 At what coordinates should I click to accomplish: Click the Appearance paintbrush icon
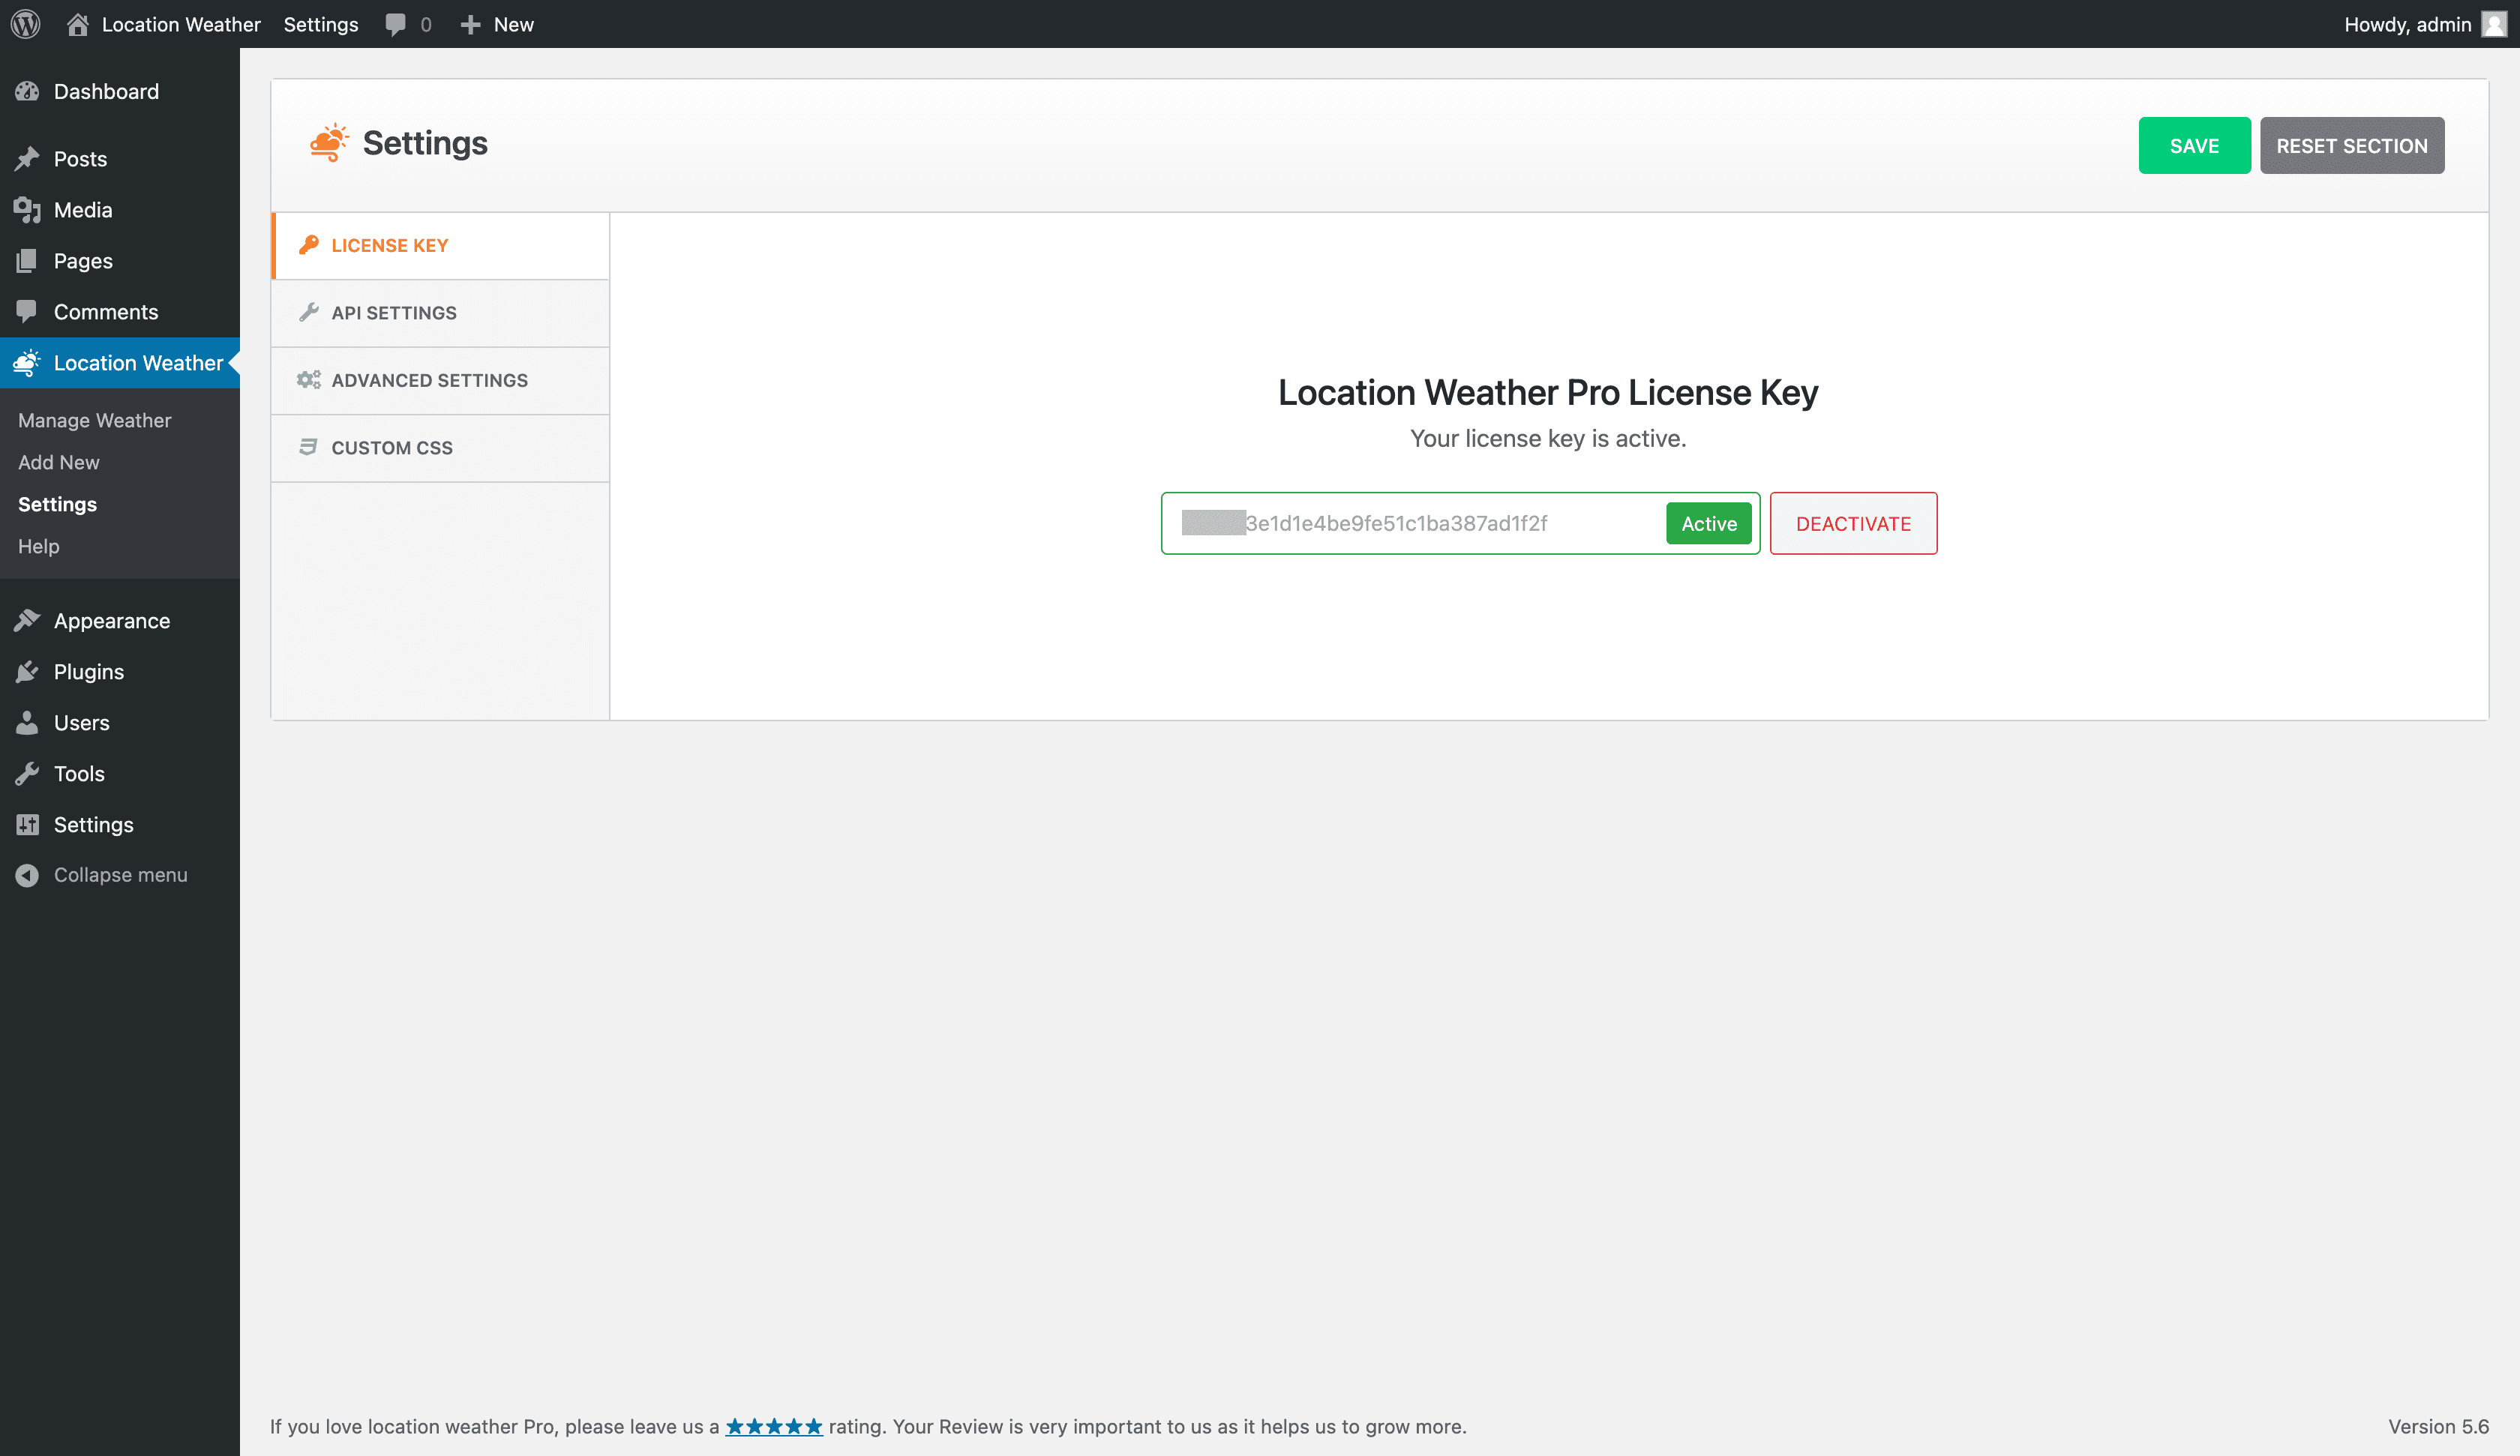point(27,621)
